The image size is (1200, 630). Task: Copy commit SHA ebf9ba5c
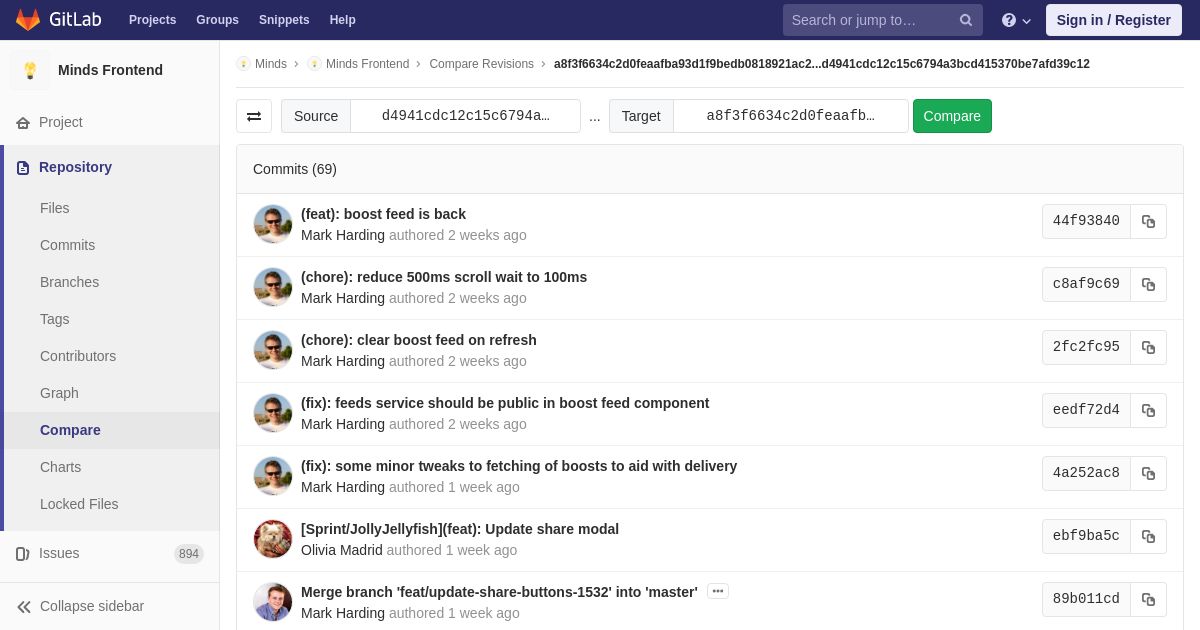coord(1148,537)
